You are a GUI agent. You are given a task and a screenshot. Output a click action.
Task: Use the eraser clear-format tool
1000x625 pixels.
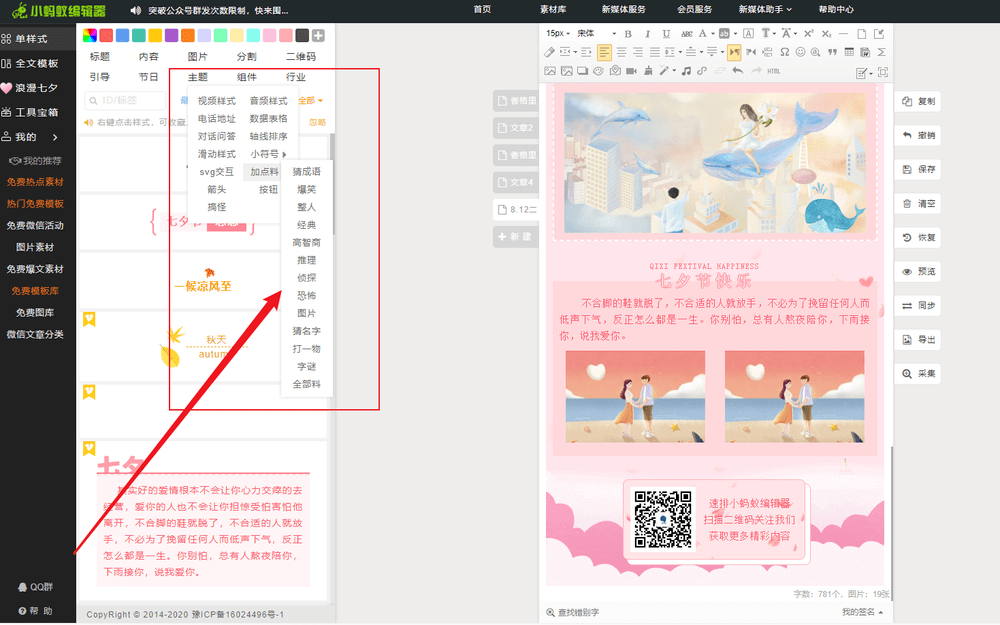click(549, 52)
